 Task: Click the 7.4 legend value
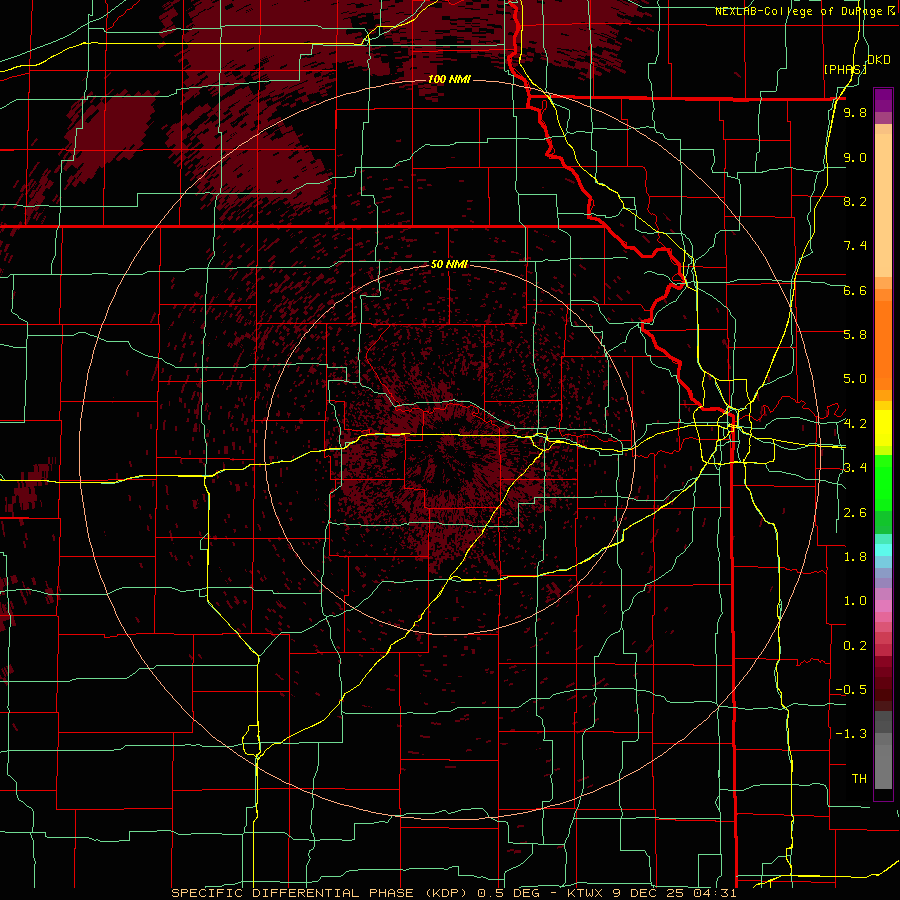click(x=855, y=246)
